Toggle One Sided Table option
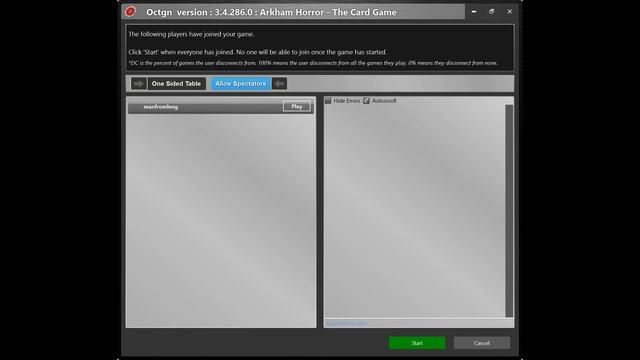The height and width of the screenshot is (360, 640). tap(176, 84)
